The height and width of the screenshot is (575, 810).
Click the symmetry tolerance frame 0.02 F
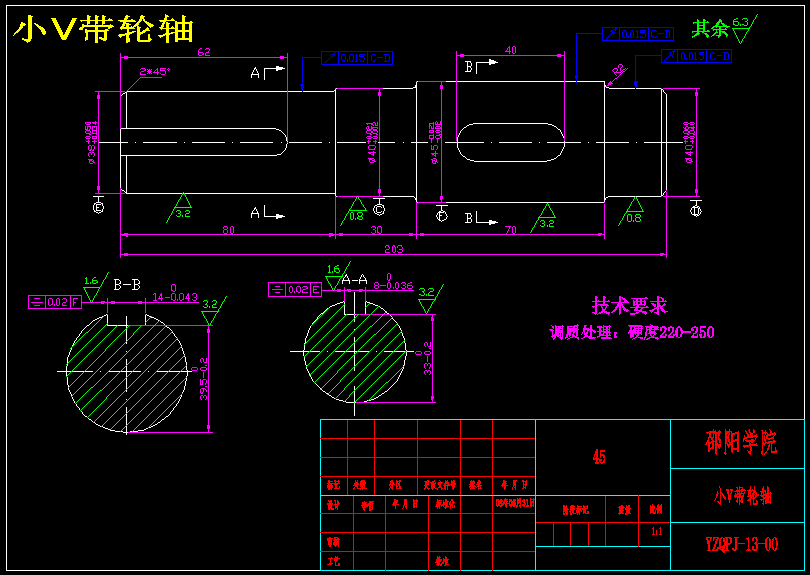point(55,302)
